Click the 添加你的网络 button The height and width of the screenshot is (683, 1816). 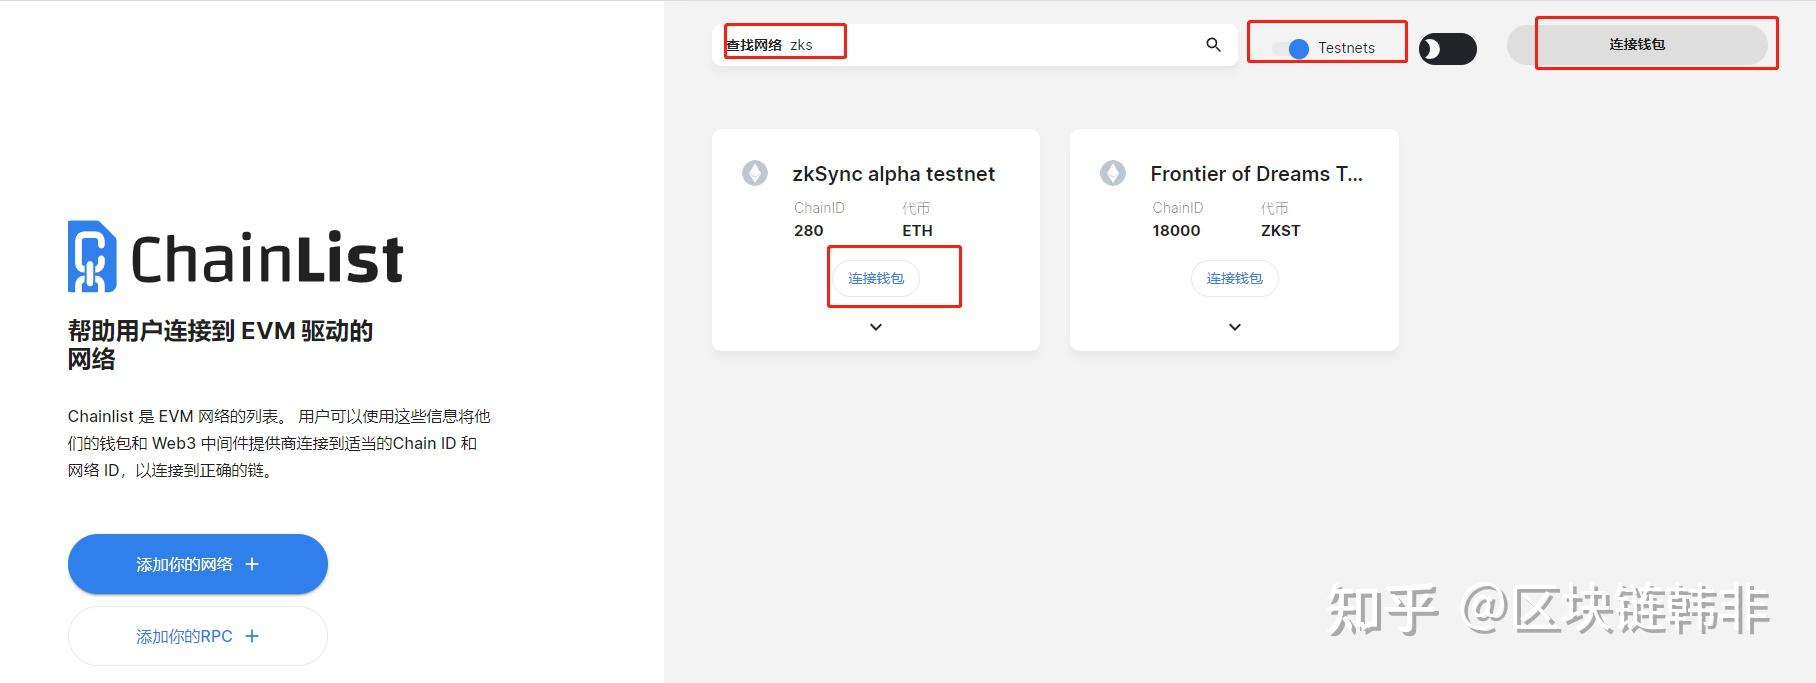tap(185, 564)
